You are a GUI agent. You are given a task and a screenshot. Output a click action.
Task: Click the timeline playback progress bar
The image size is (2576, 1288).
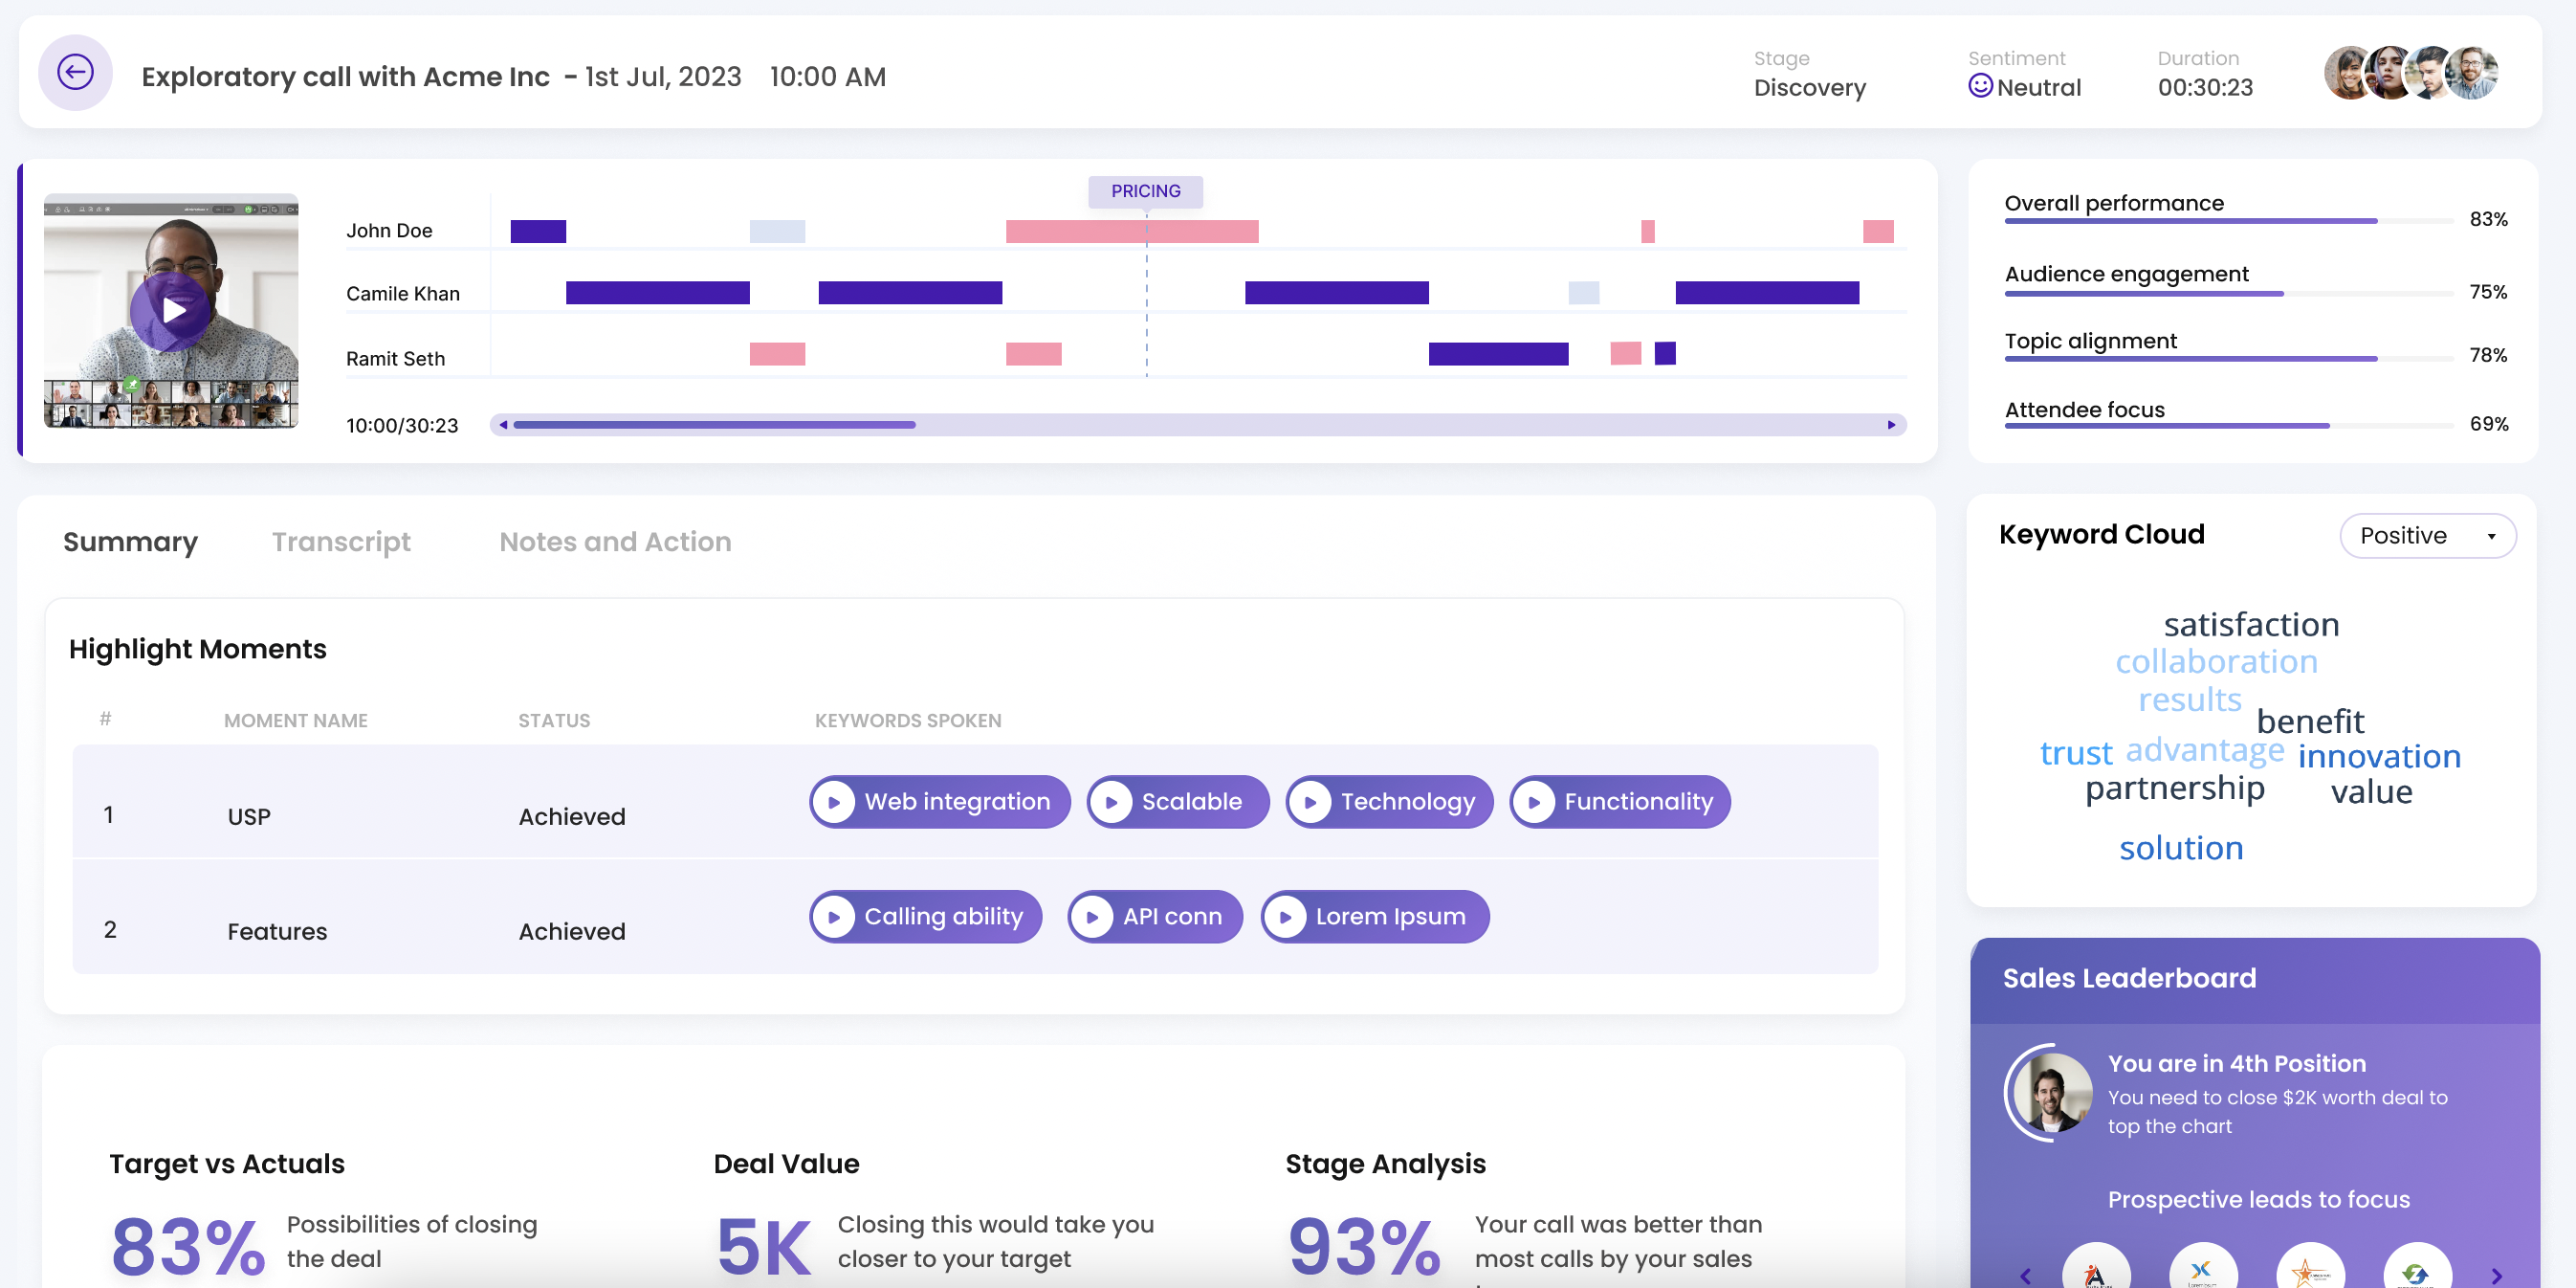tap(1197, 425)
